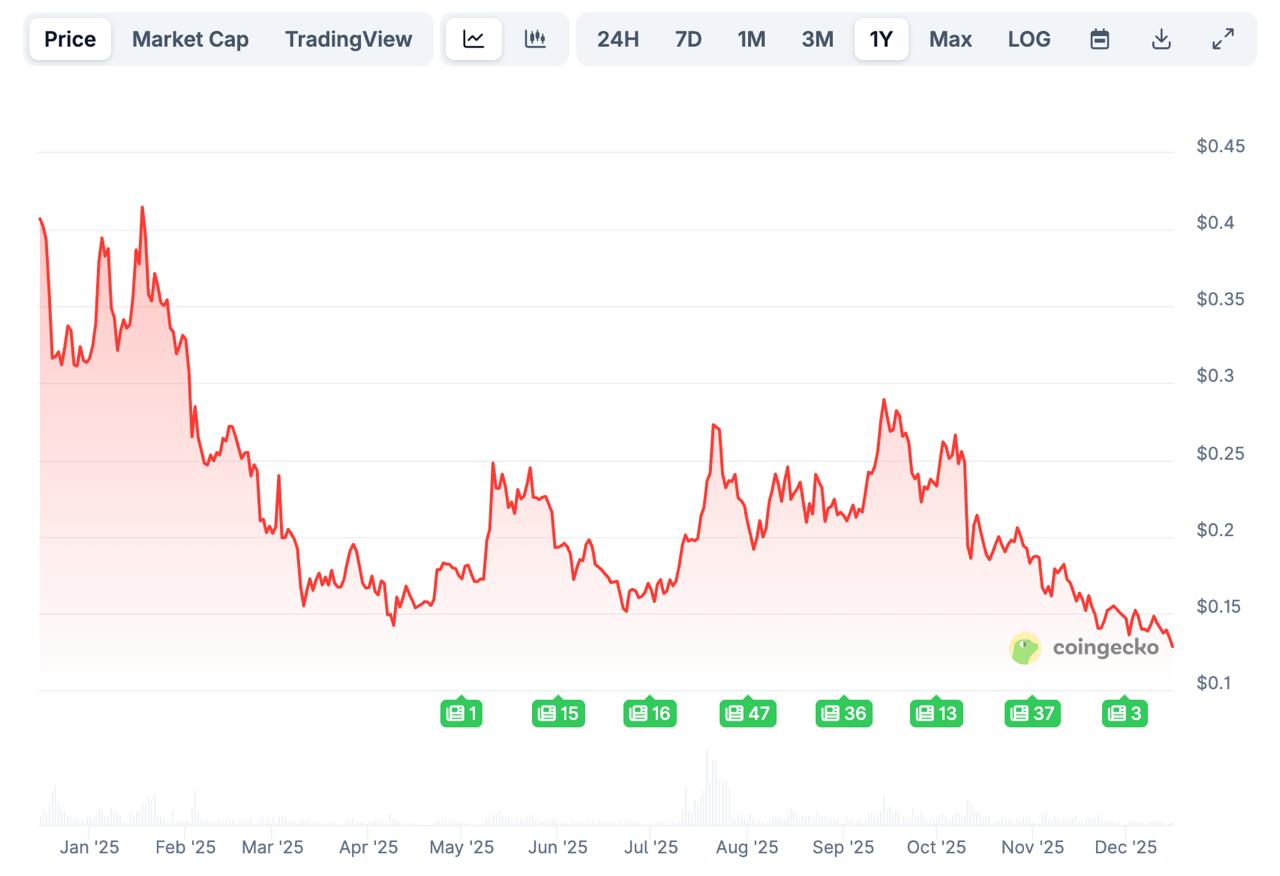Toggle the 1Y time range selection
The height and width of the screenshot is (876, 1280).
(881, 39)
